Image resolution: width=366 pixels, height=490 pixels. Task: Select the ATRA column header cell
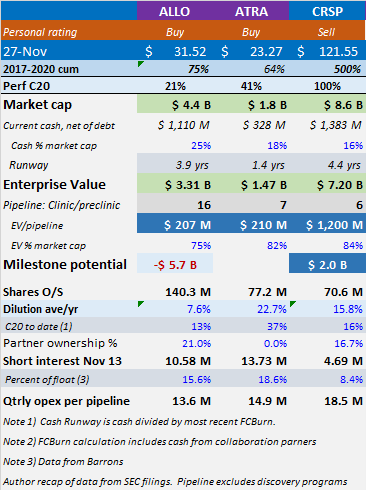click(251, 11)
